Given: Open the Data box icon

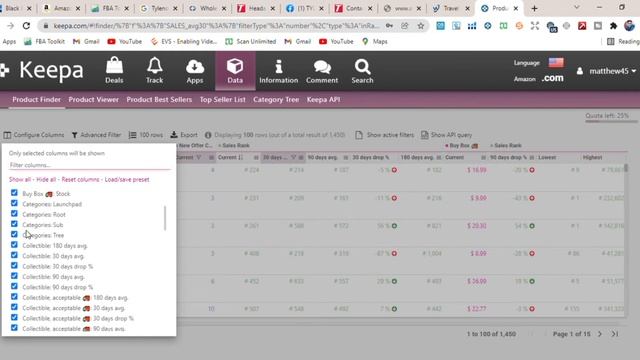Looking at the screenshot, I should [x=235, y=66].
